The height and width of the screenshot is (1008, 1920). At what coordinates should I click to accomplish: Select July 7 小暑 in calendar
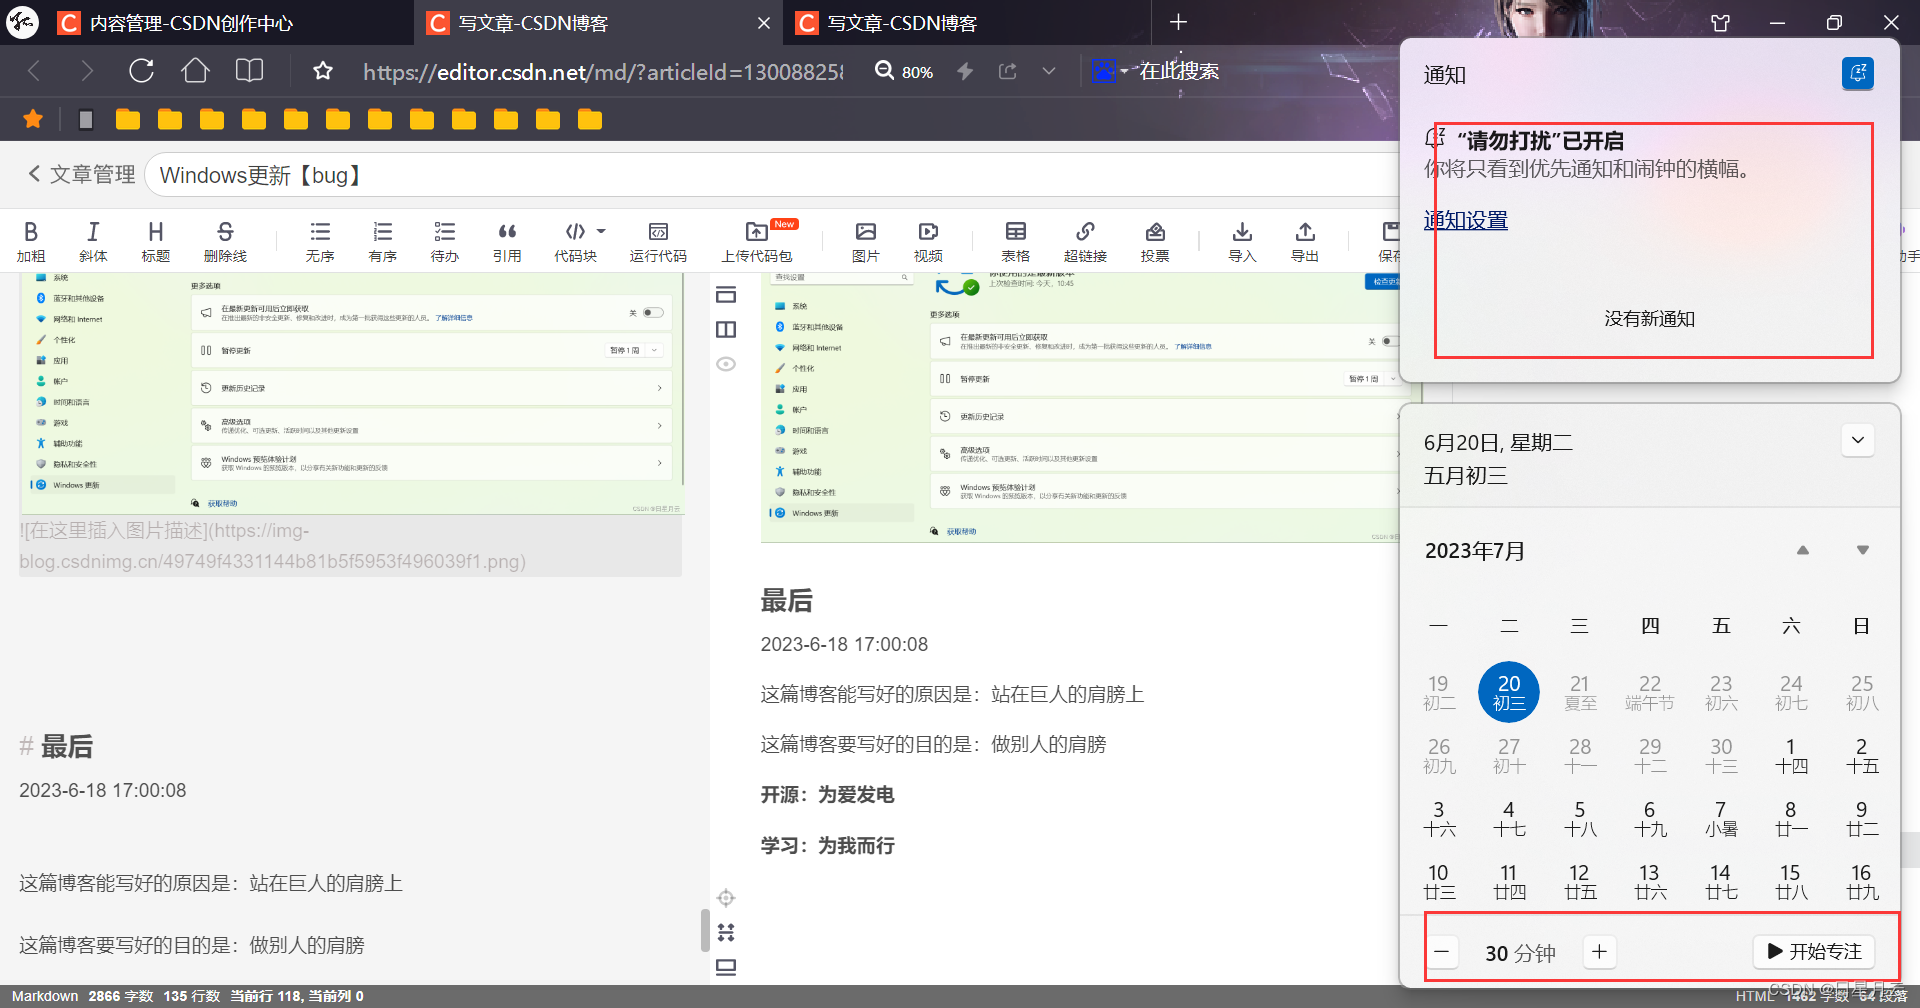[x=1720, y=818]
